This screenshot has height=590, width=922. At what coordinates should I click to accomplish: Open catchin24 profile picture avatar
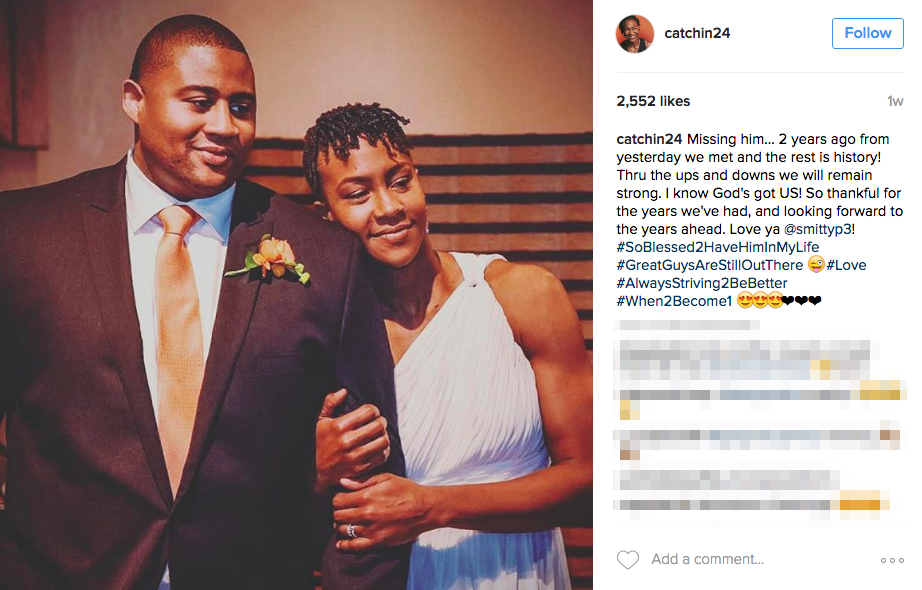point(634,34)
